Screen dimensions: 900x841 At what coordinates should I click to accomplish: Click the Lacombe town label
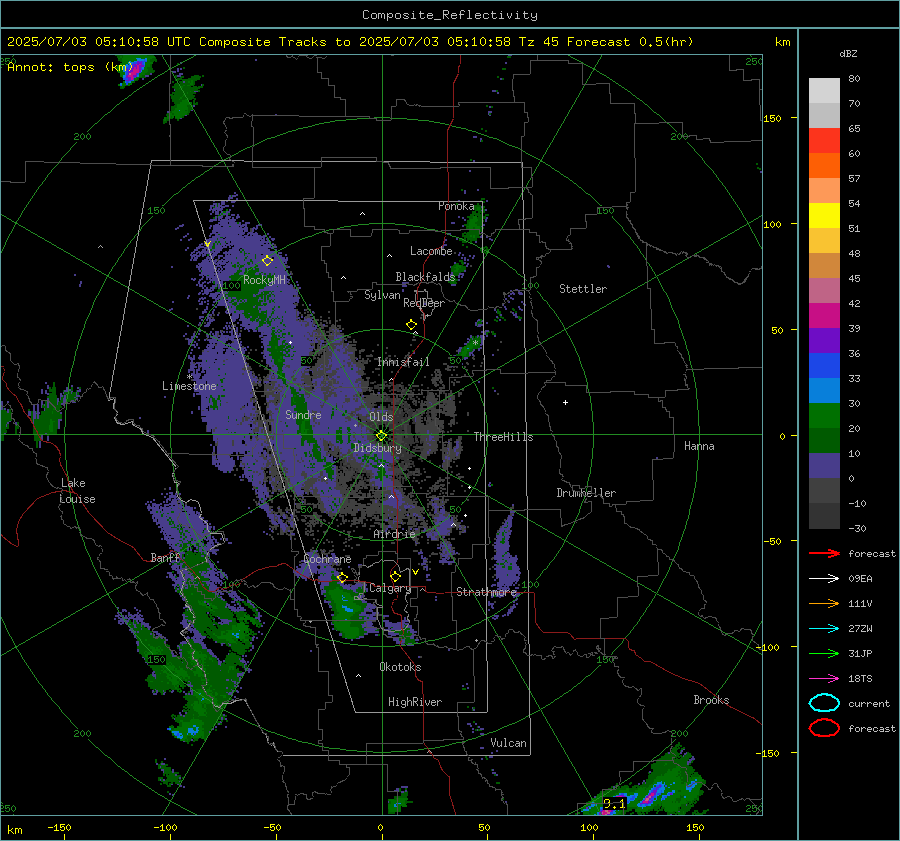[x=431, y=251]
